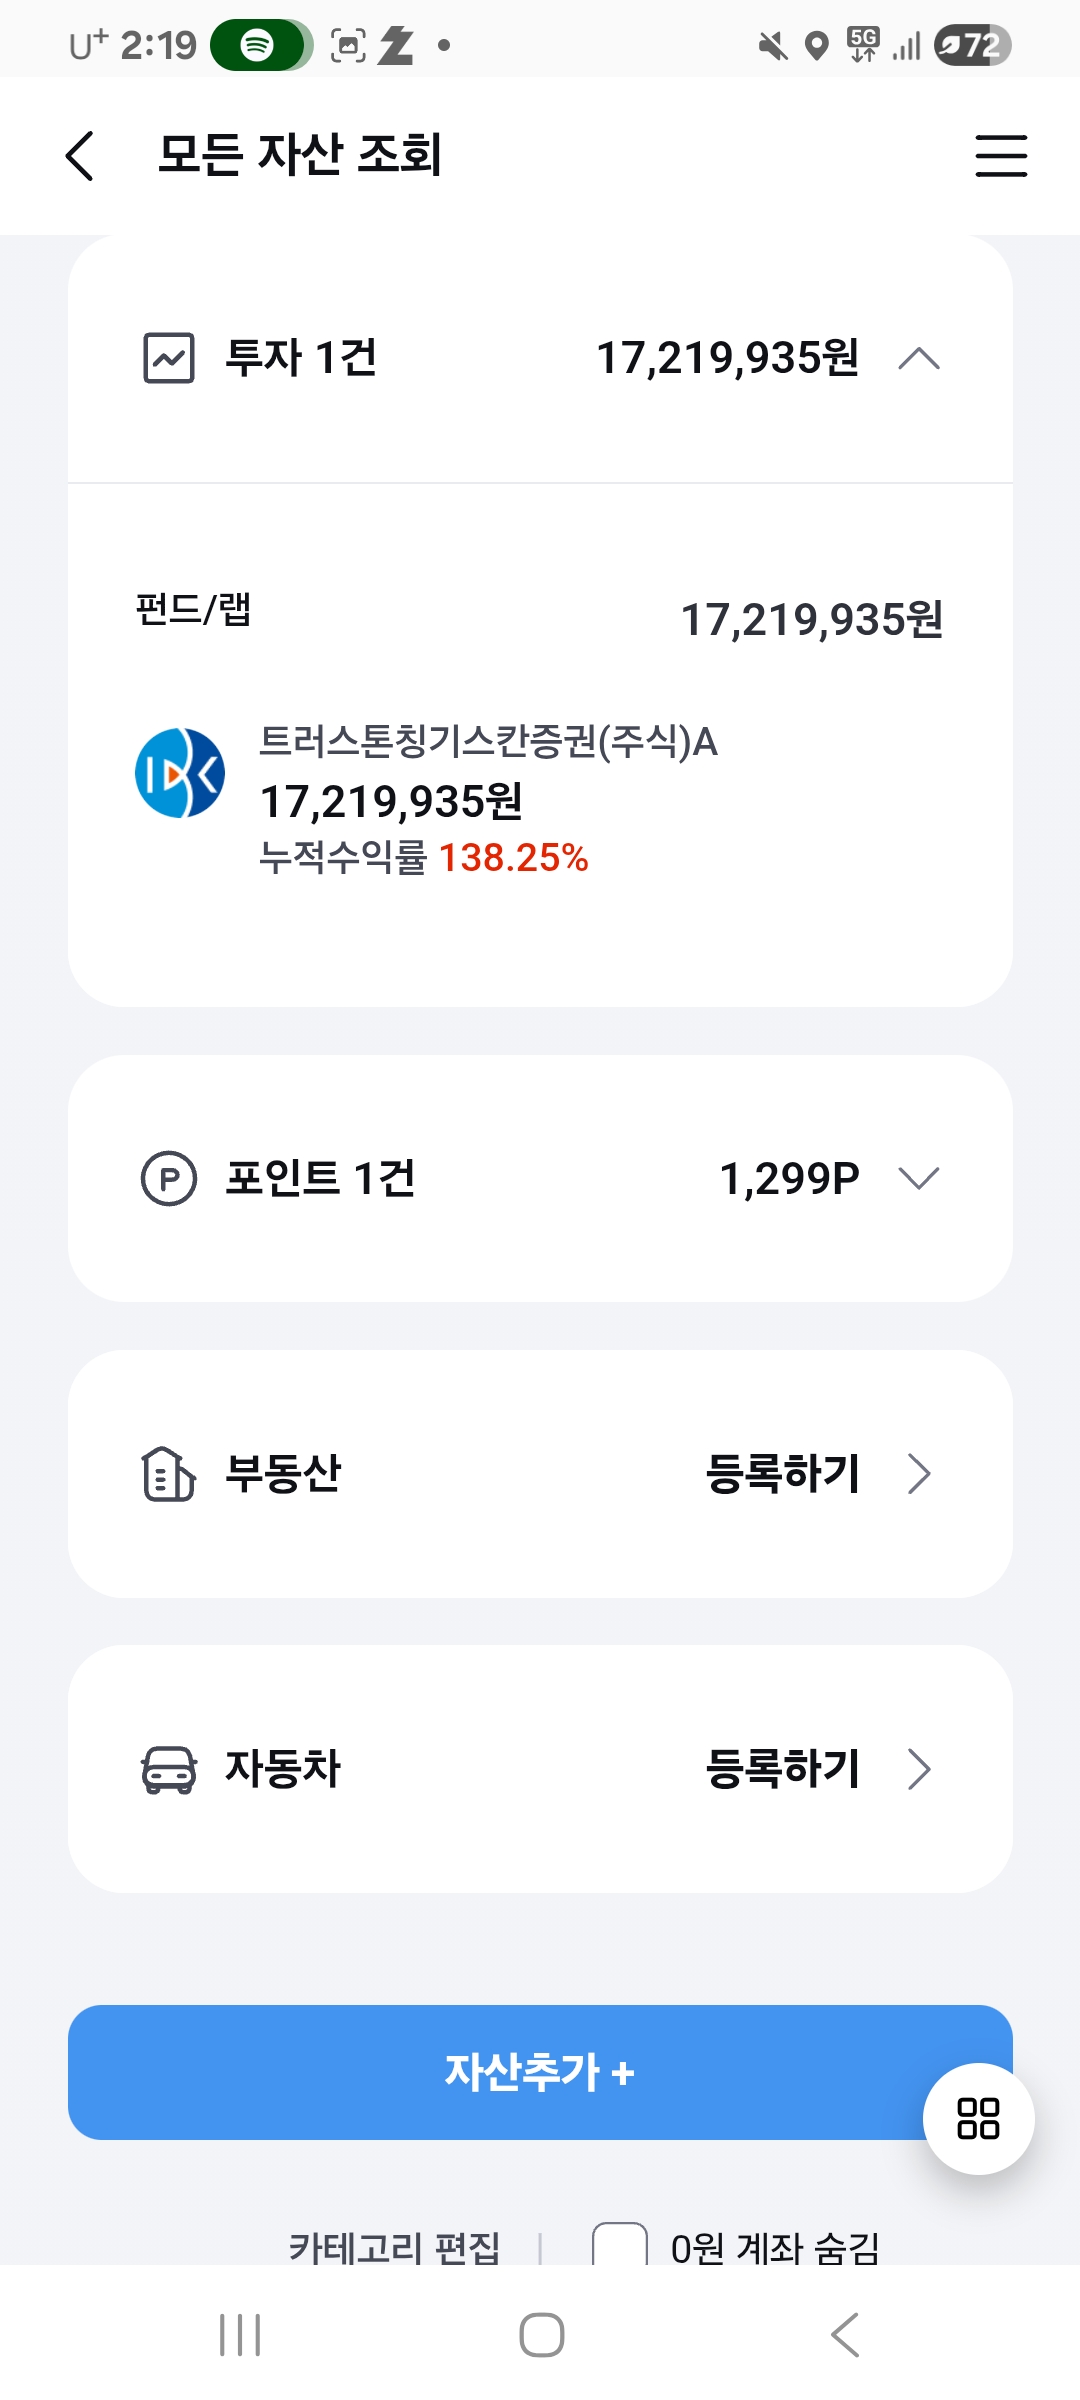Open the hamburger menu
The image size is (1080, 2400).
1001,156
